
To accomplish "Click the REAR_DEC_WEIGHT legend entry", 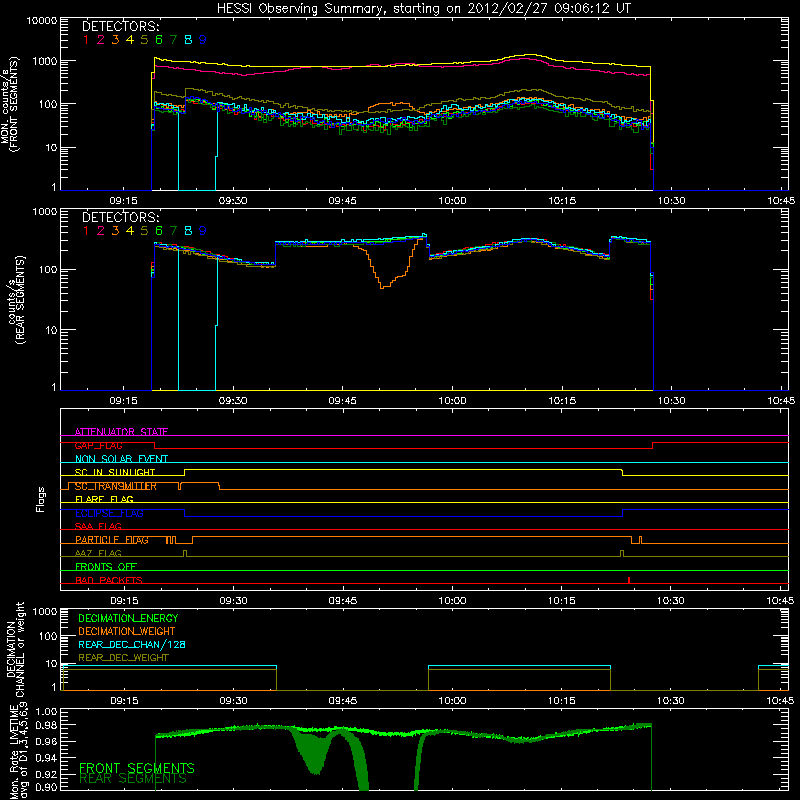I will coord(123,658).
